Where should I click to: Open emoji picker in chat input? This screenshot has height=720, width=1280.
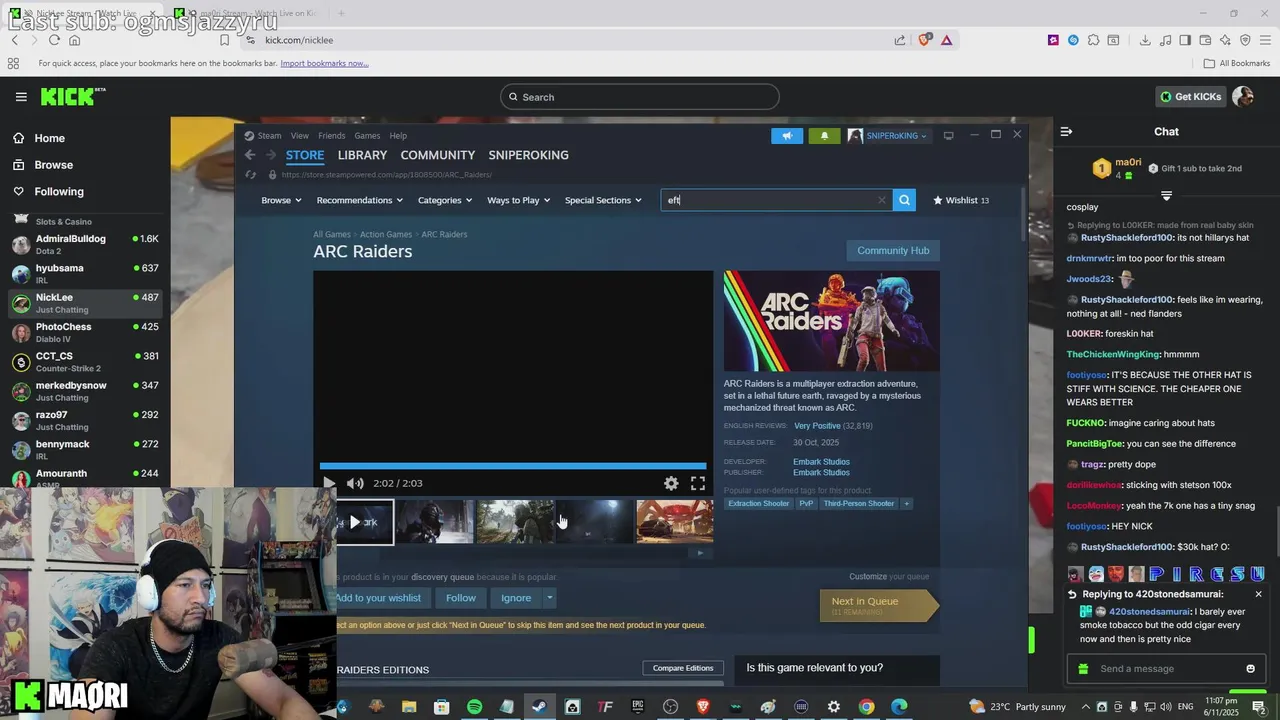click(x=1250, y=669)
